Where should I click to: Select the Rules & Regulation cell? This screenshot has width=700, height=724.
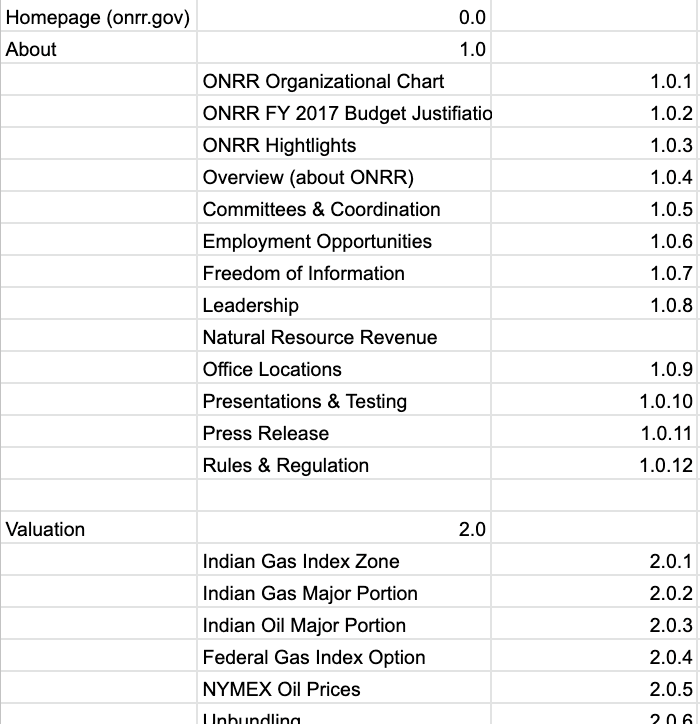point(344,465)
